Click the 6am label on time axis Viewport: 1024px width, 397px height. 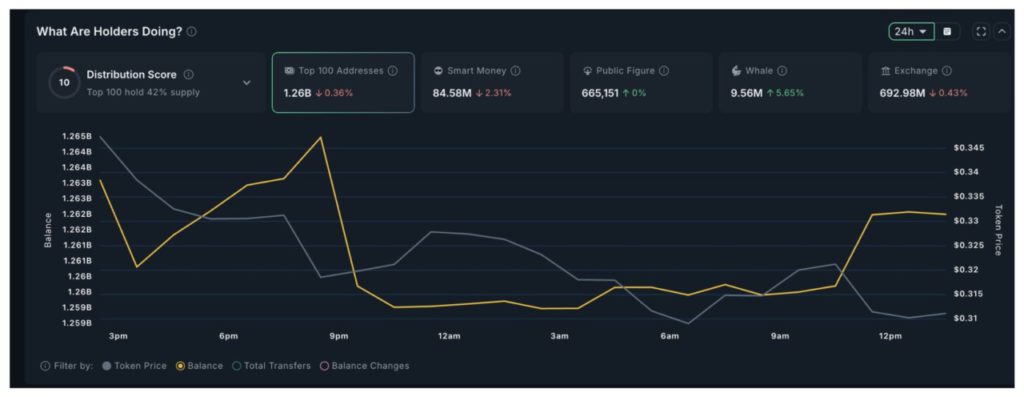pyautogui.click(x=670, y=336)
